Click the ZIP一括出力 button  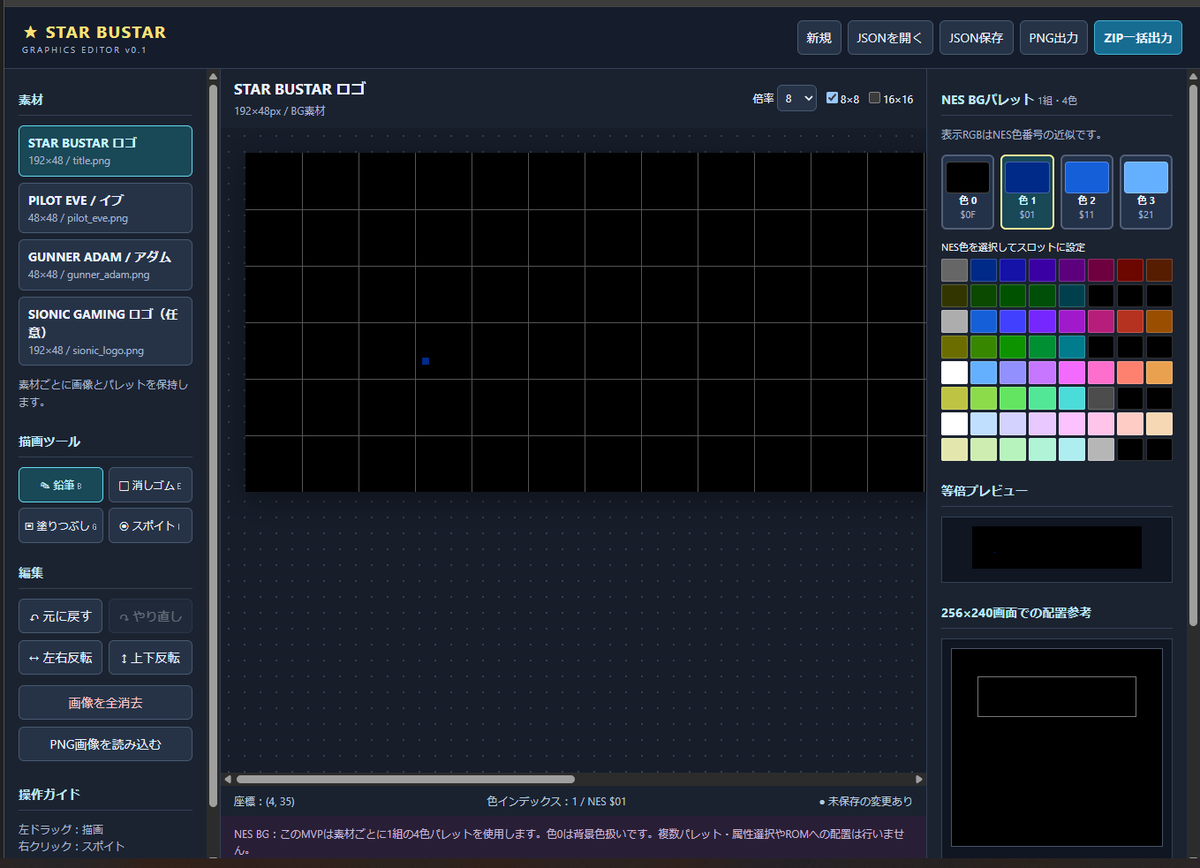tap(1138, 38)
